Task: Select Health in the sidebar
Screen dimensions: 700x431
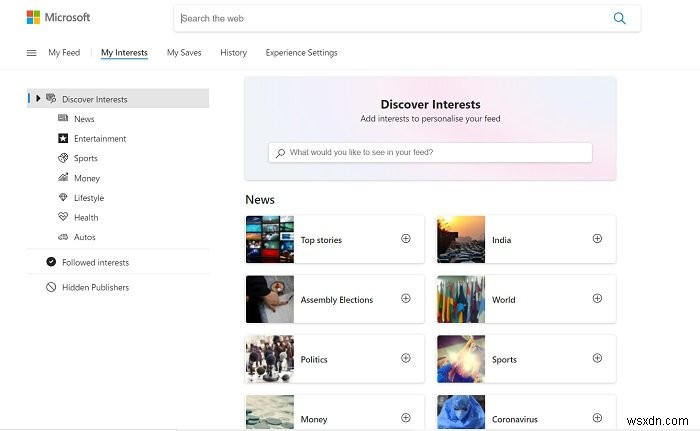Action: pyautogui.click(x=86, y=218)
